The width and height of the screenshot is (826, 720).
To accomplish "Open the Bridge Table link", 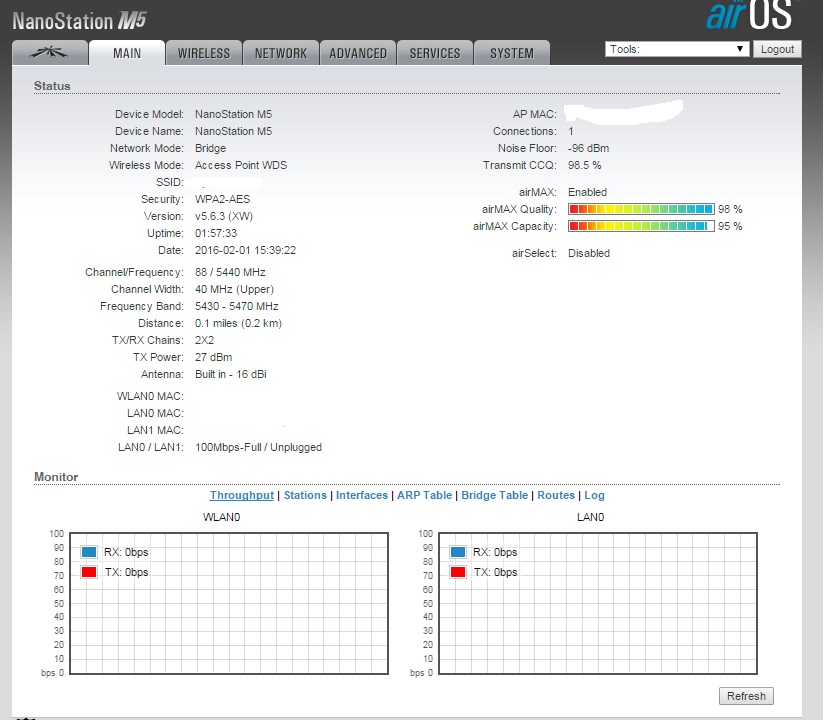I will click(495, 495).
